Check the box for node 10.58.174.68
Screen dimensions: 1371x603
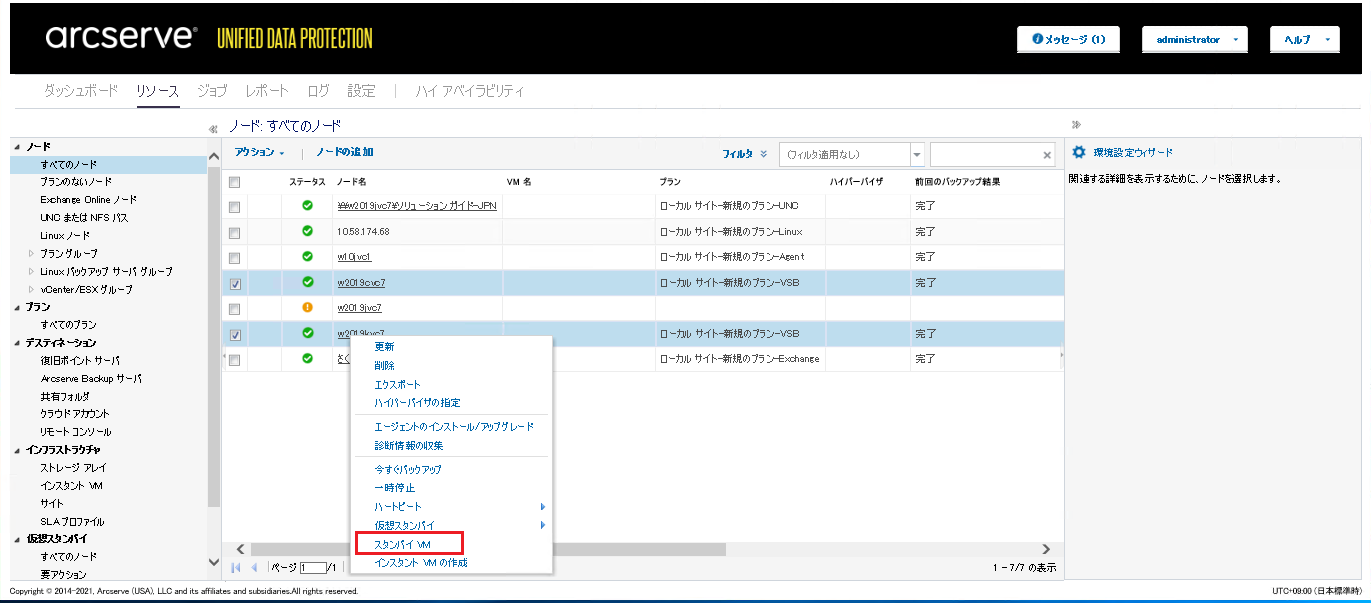click(235, 233)
